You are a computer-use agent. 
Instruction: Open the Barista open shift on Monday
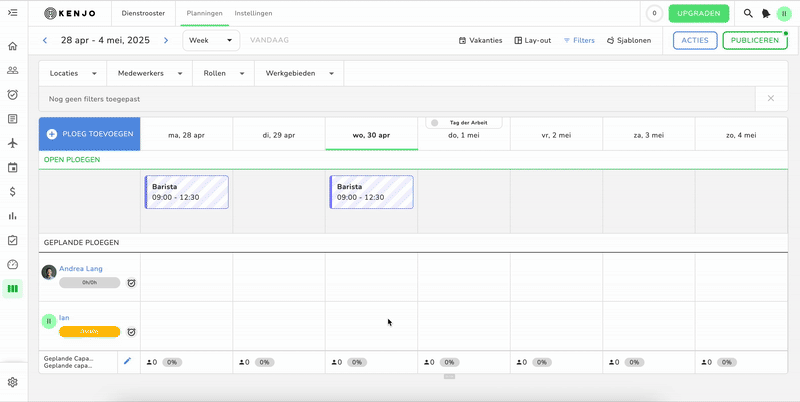pyautogui.click(x=187, y=192)
